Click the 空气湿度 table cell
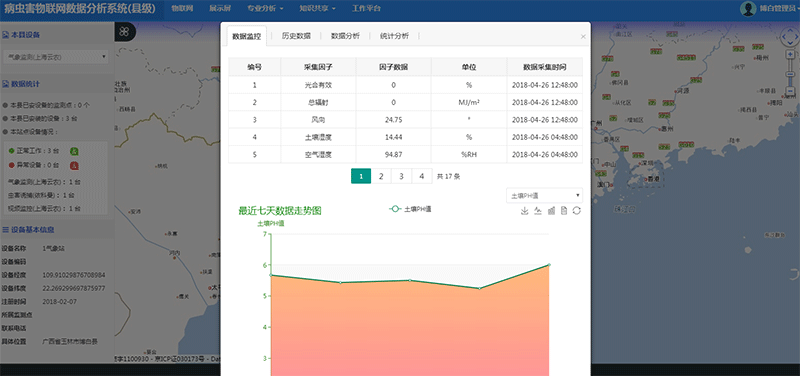This screenshot has height=376, width=800. pyautogui.click(x=318, y=155)
